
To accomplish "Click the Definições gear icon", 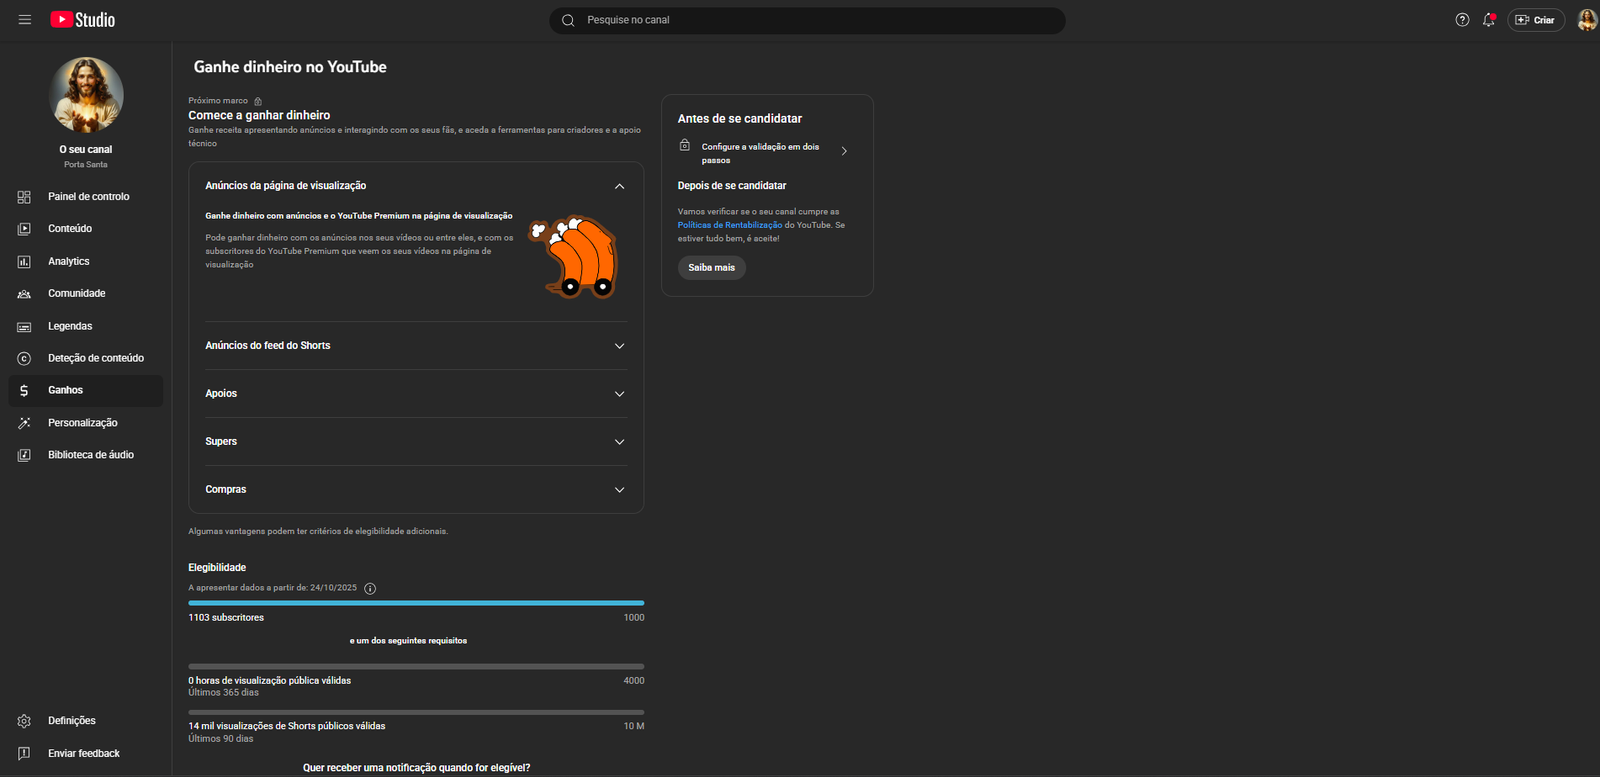I will [x=24, y=721].
